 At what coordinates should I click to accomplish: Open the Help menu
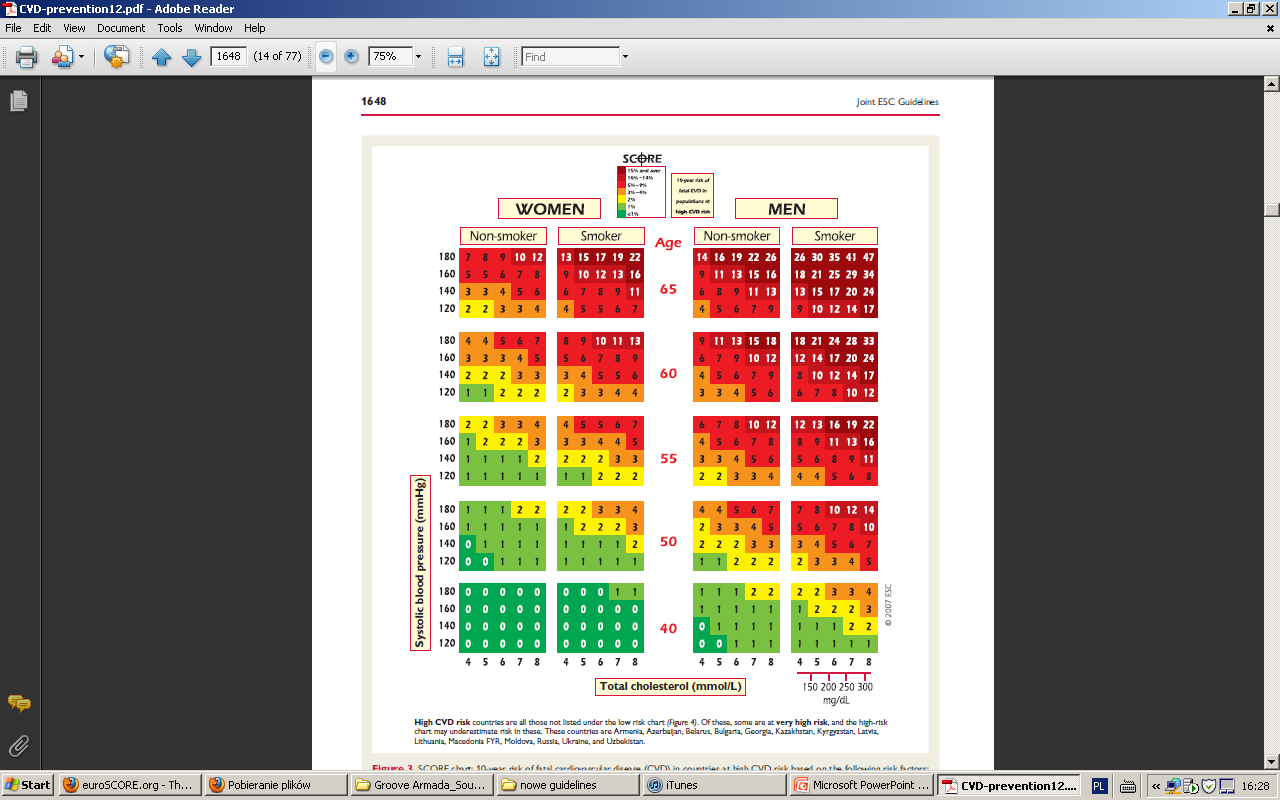click(x=255, y=28)
